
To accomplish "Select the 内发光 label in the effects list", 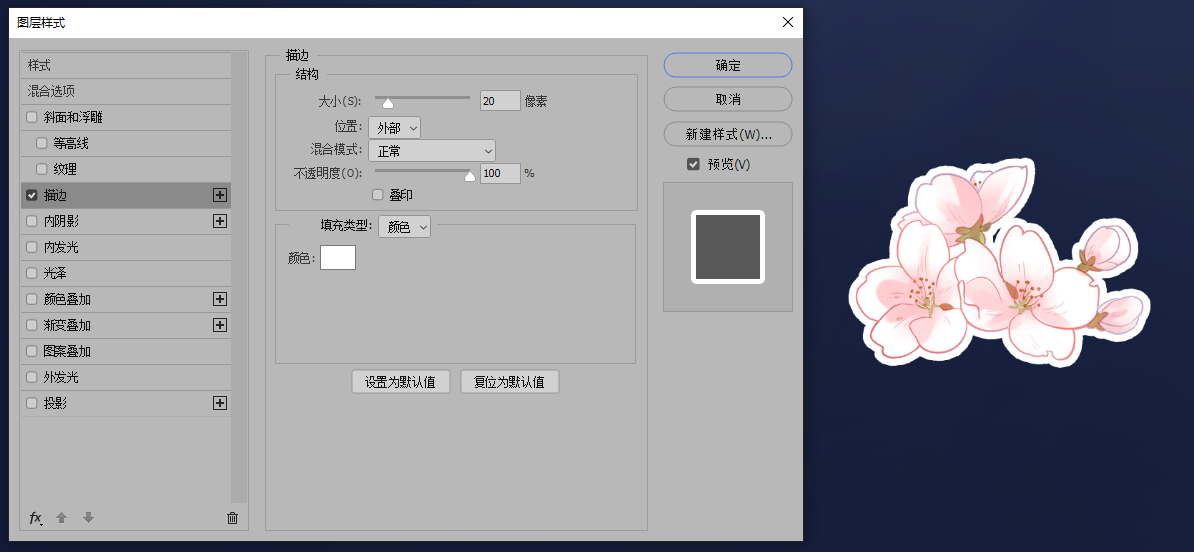I will click(61, 247).
